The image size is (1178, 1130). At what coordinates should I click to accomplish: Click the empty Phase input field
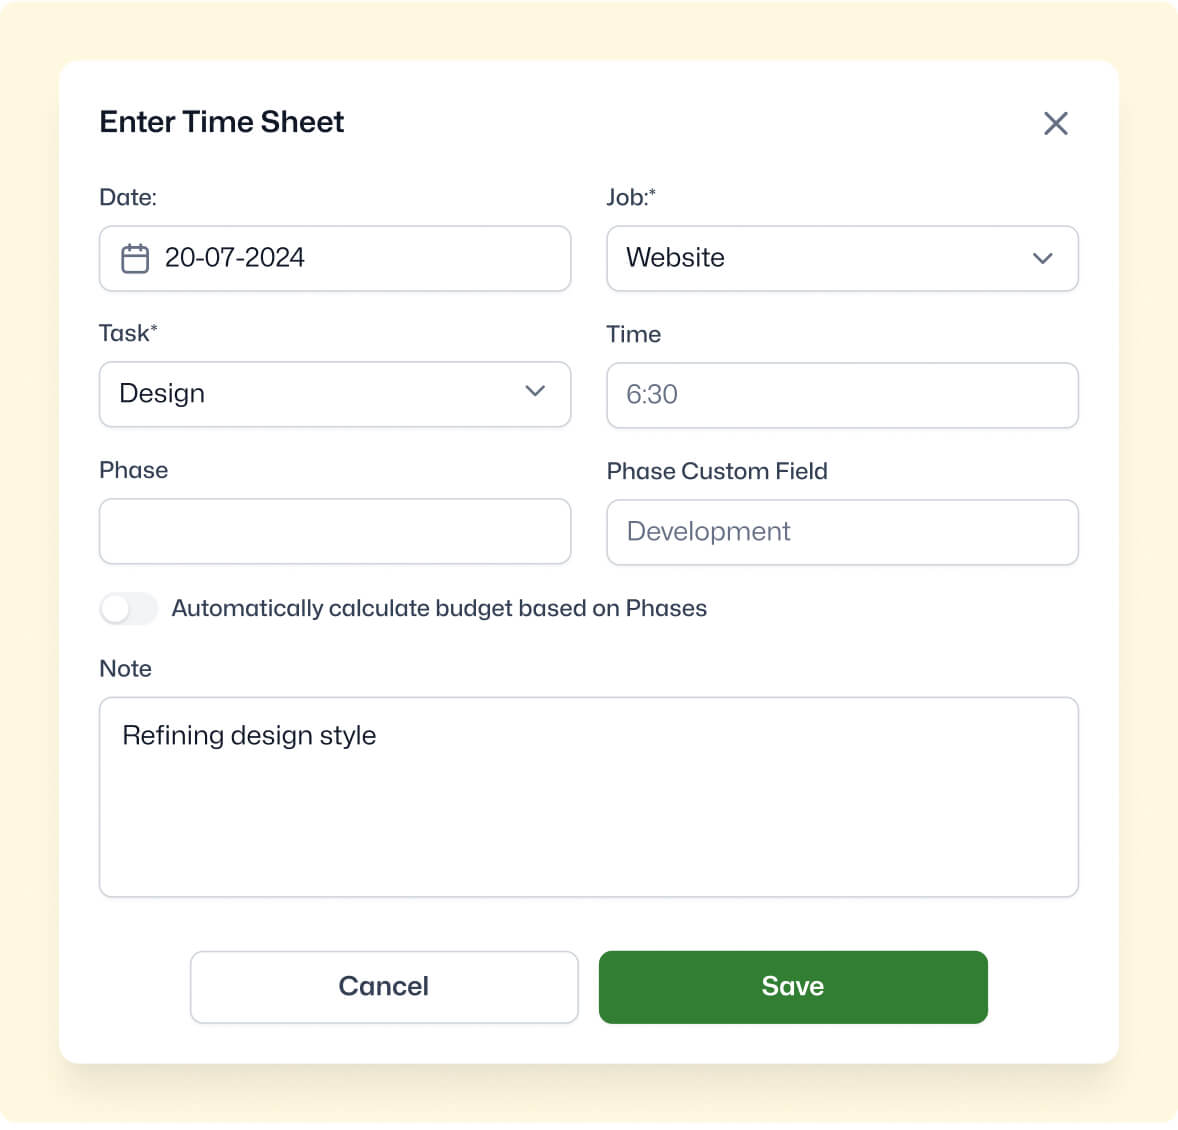335,531
